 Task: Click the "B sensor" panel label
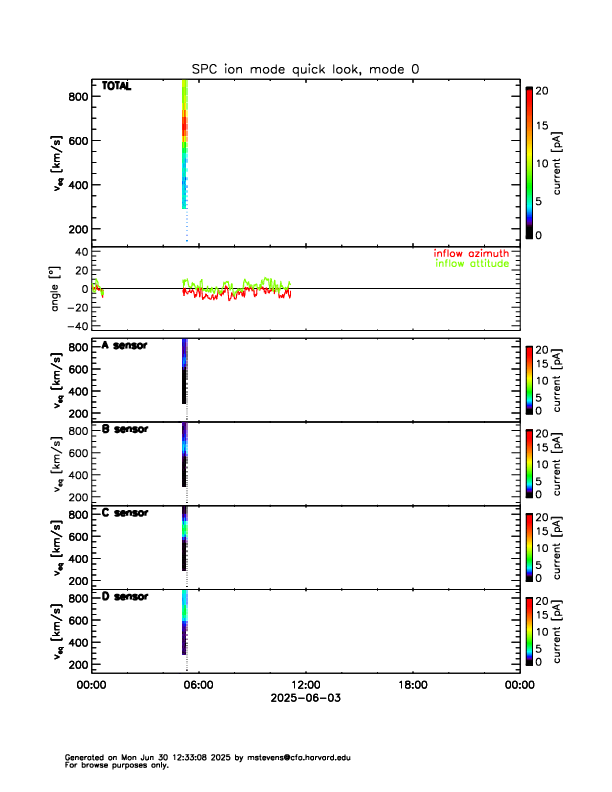point(124,430)
